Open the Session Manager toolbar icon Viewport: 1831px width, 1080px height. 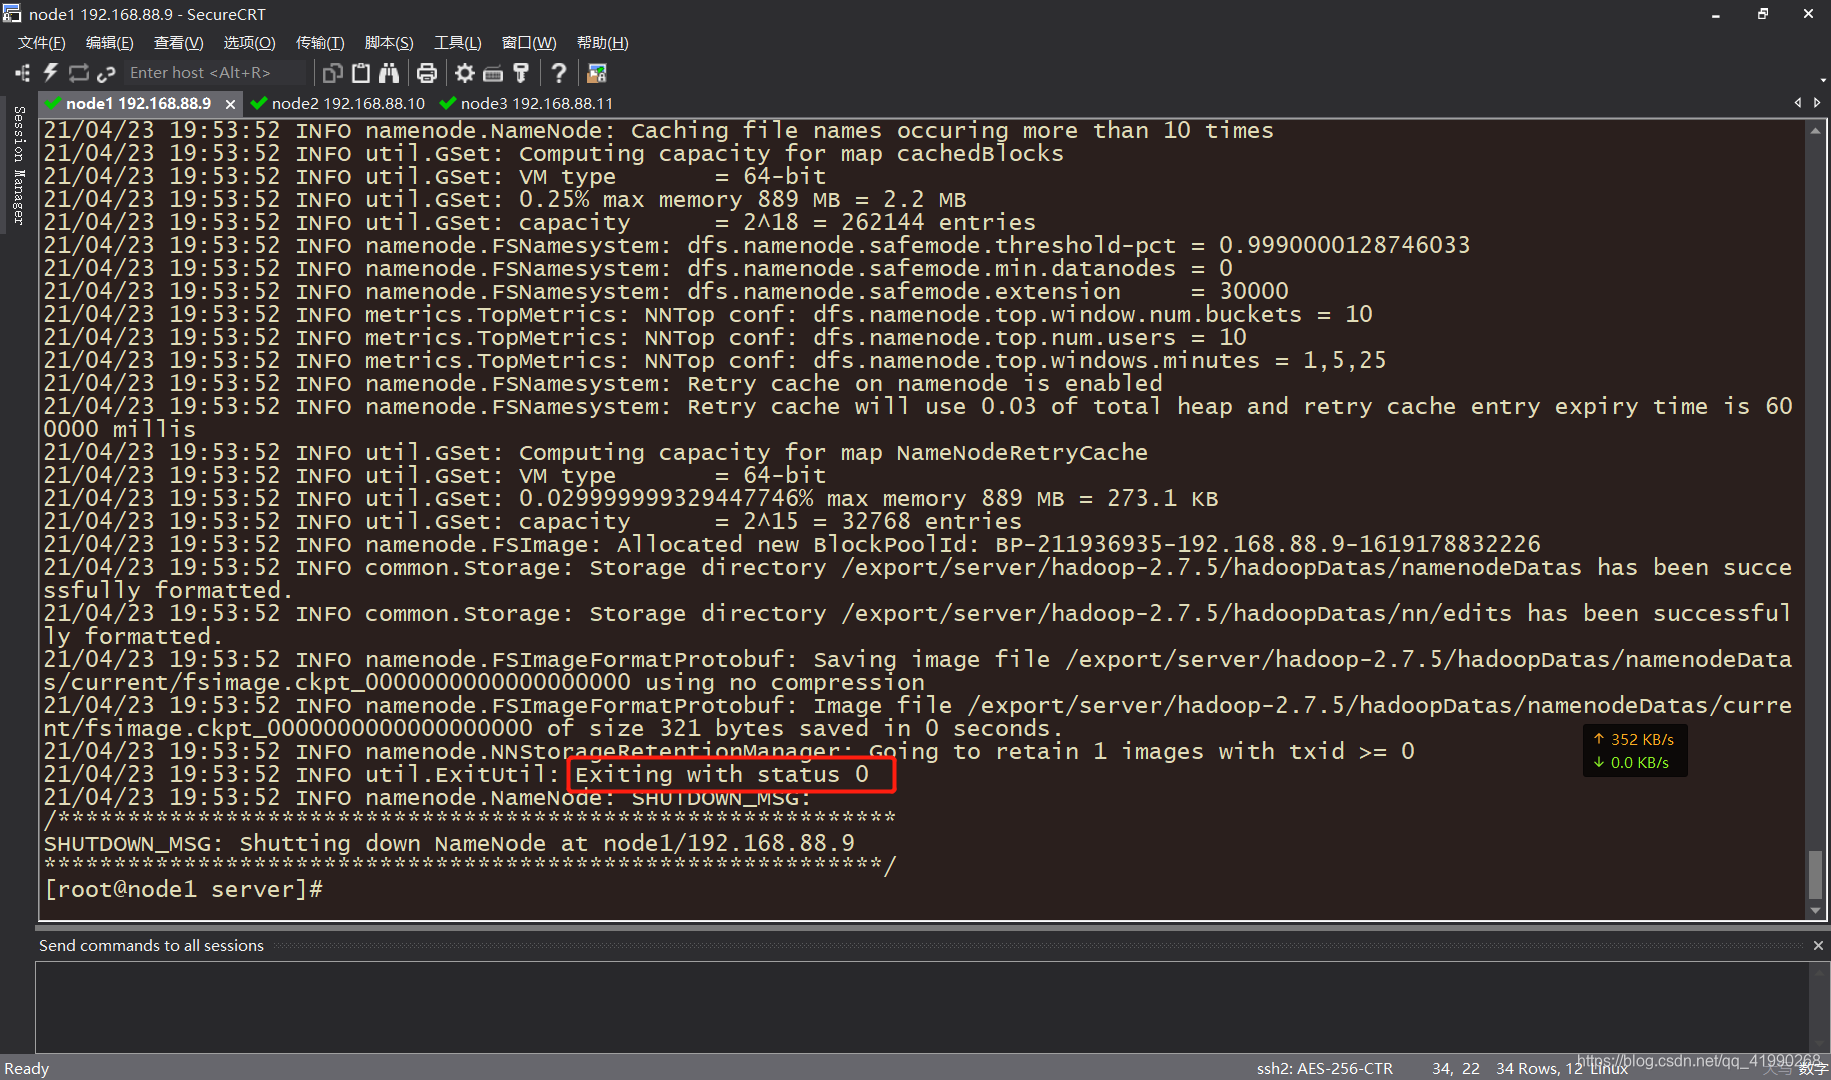click(x=22, y=73)
